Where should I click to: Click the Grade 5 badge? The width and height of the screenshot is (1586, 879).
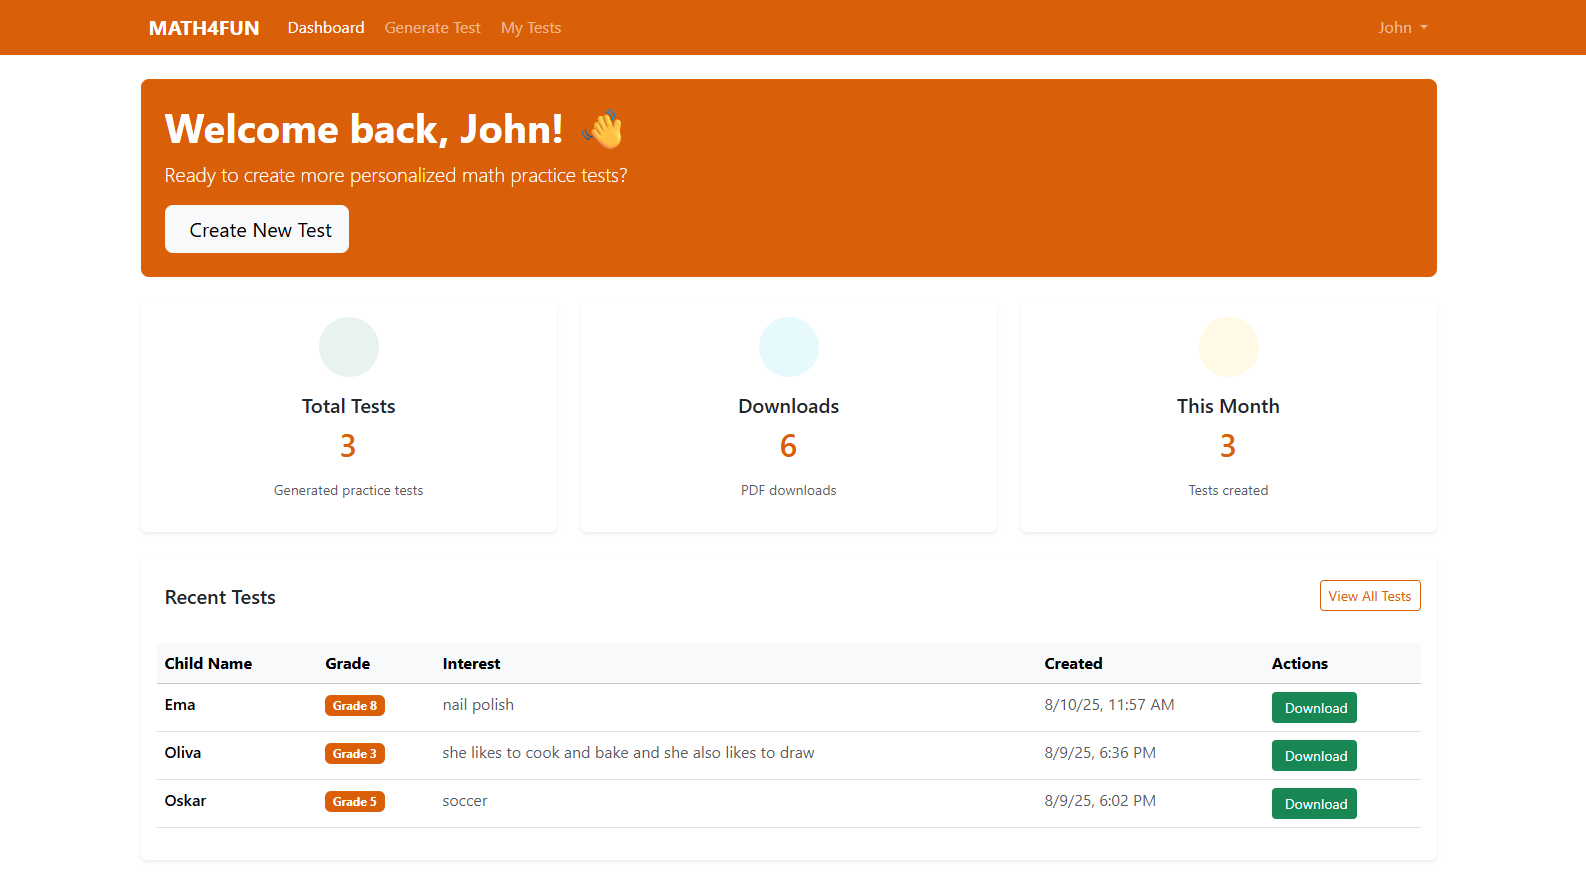click(x=355, y=802)
